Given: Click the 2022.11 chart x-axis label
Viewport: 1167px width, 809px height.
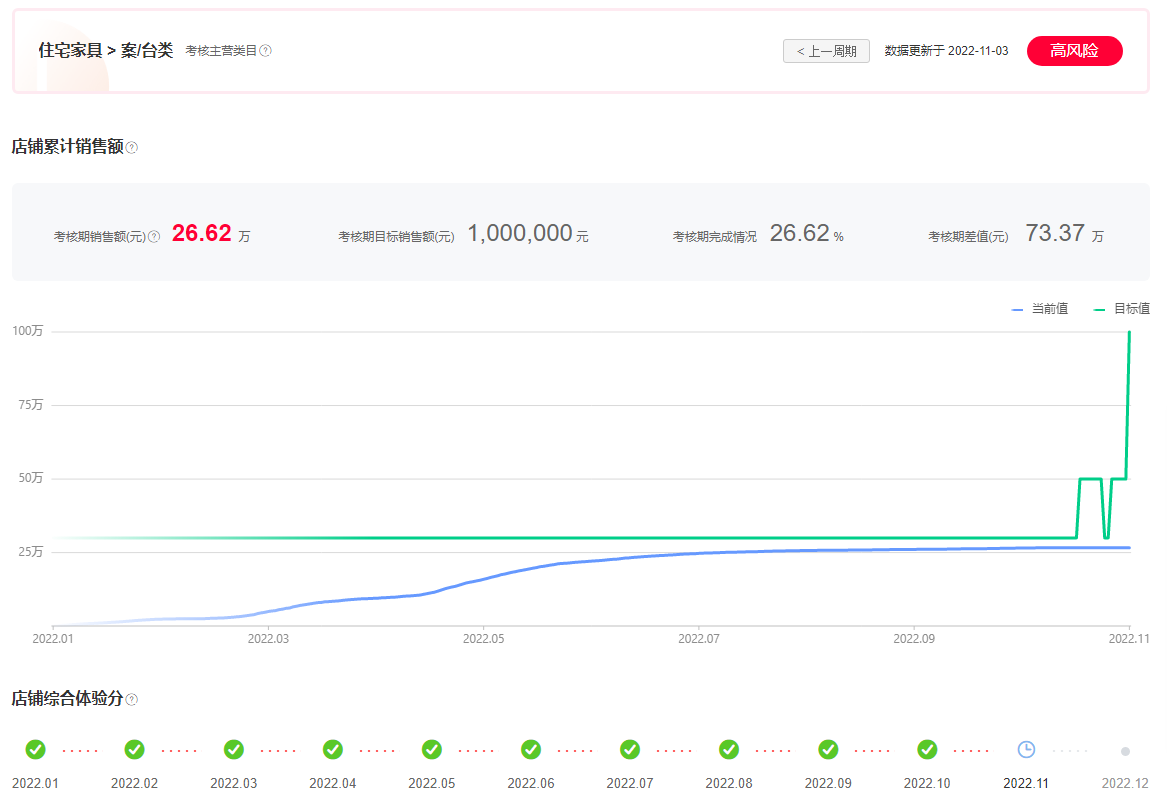Looking at the screenshot, I should click(x=1129, y=639).
